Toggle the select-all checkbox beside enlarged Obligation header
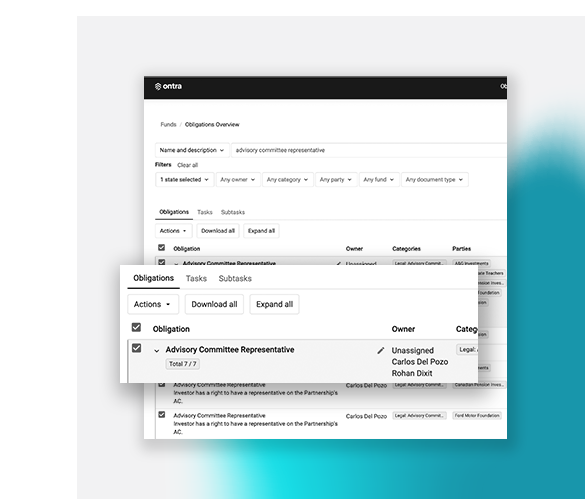The width and height of the screenshot is (585, 499). [137, 327]
